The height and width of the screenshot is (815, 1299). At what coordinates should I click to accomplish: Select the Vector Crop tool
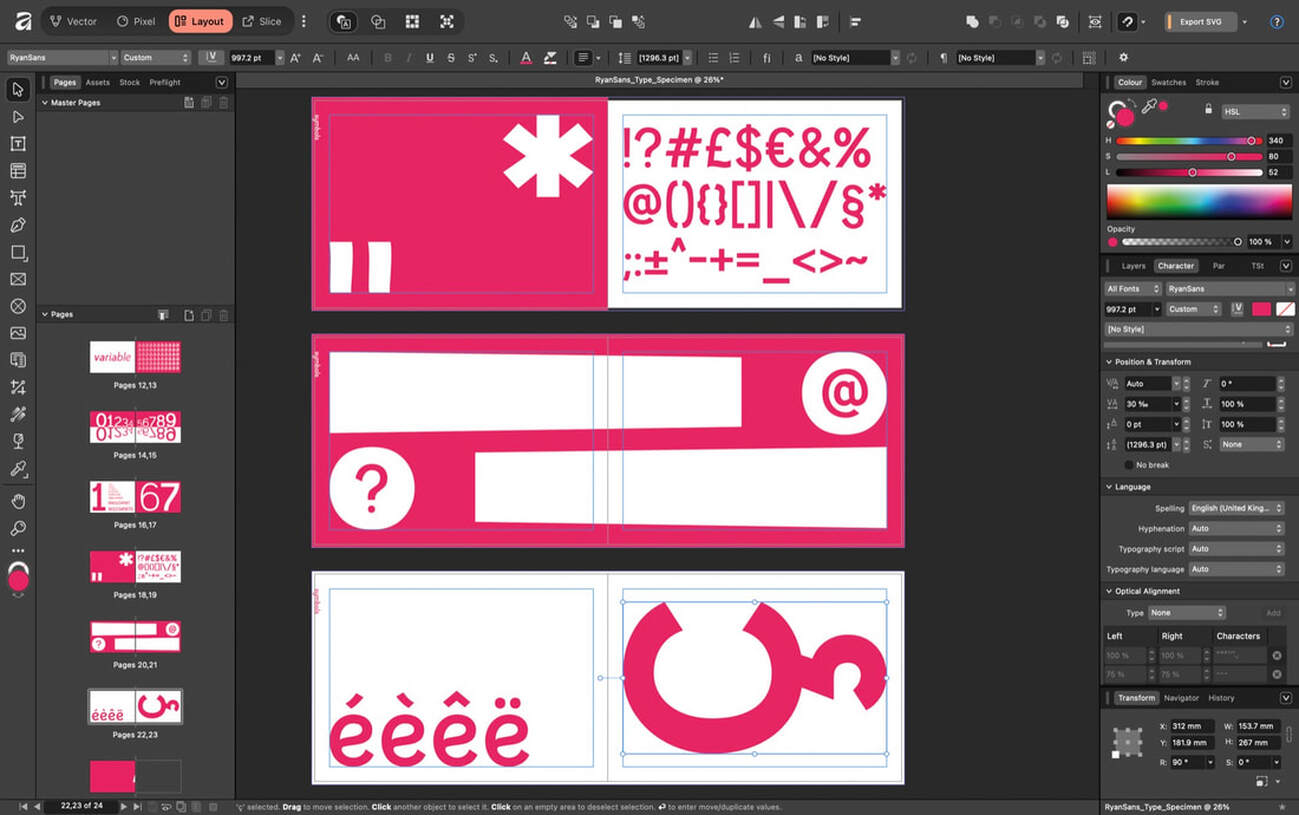(18, 387)
